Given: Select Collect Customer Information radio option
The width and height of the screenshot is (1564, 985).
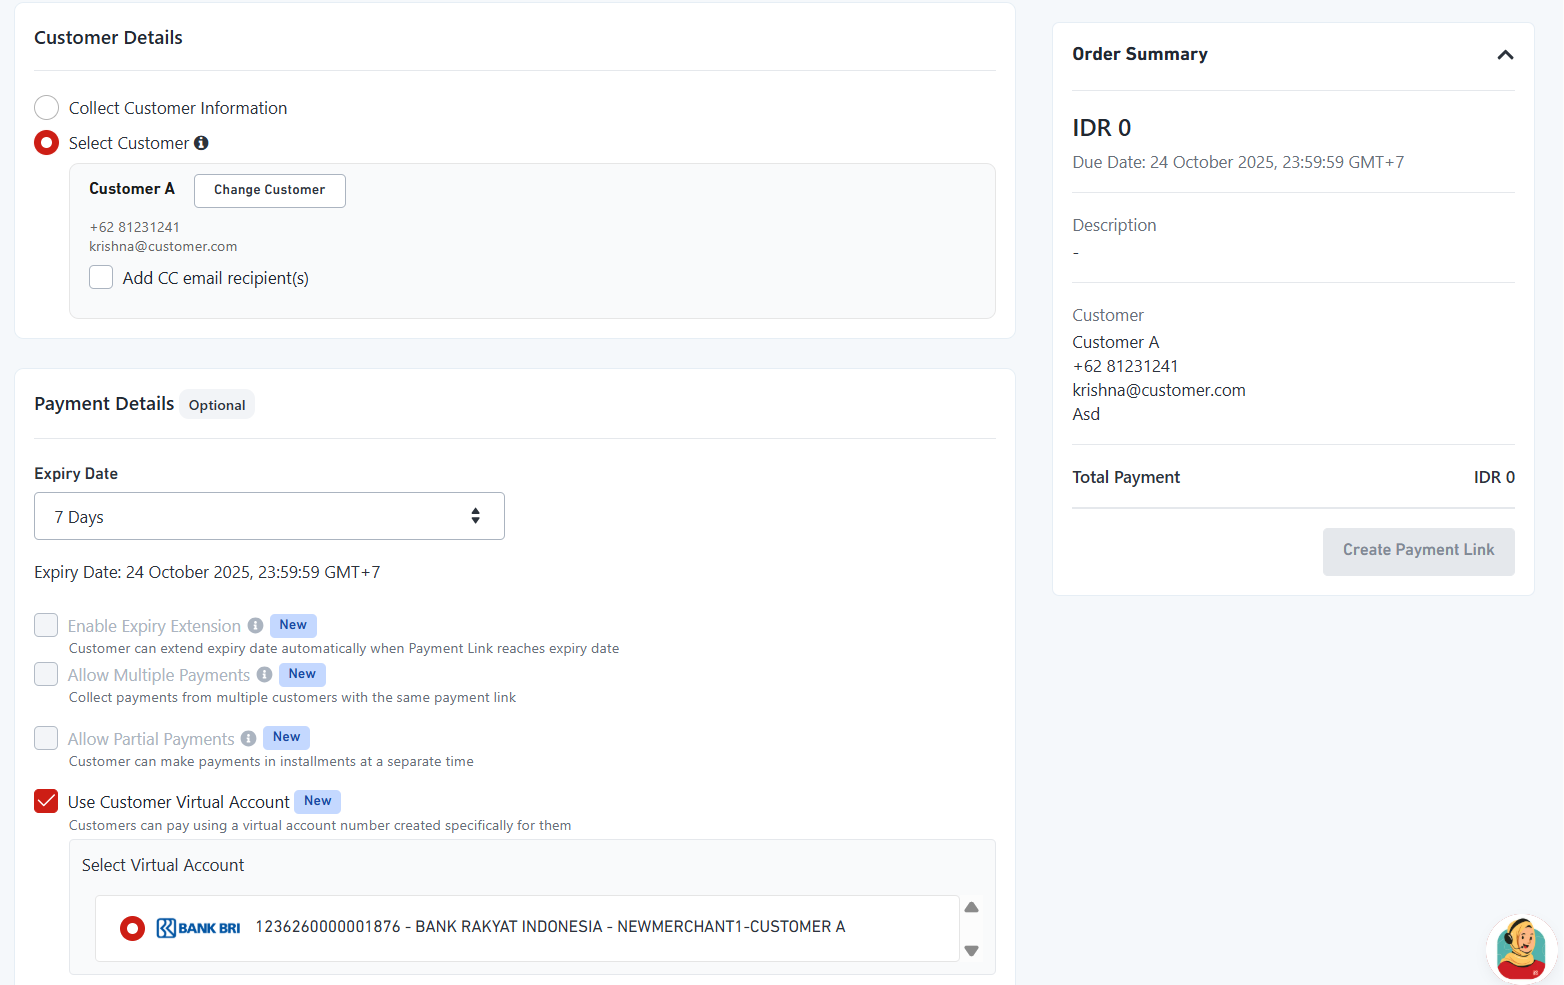Looking at the screenshot, I should point(47,108).
